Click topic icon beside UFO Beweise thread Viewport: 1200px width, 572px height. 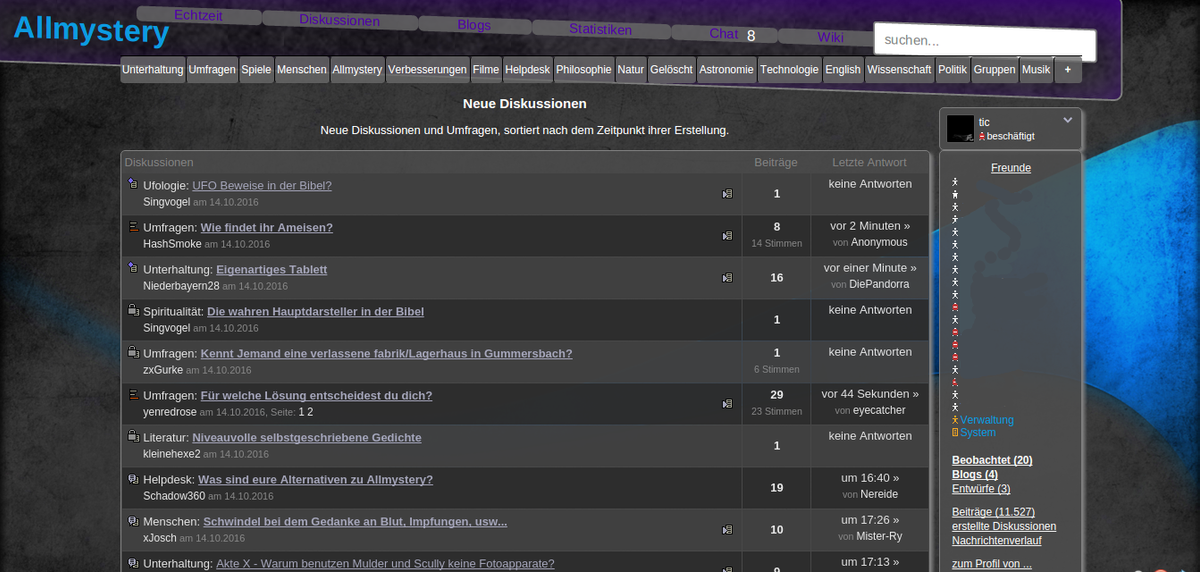click(x=133, y=184)
